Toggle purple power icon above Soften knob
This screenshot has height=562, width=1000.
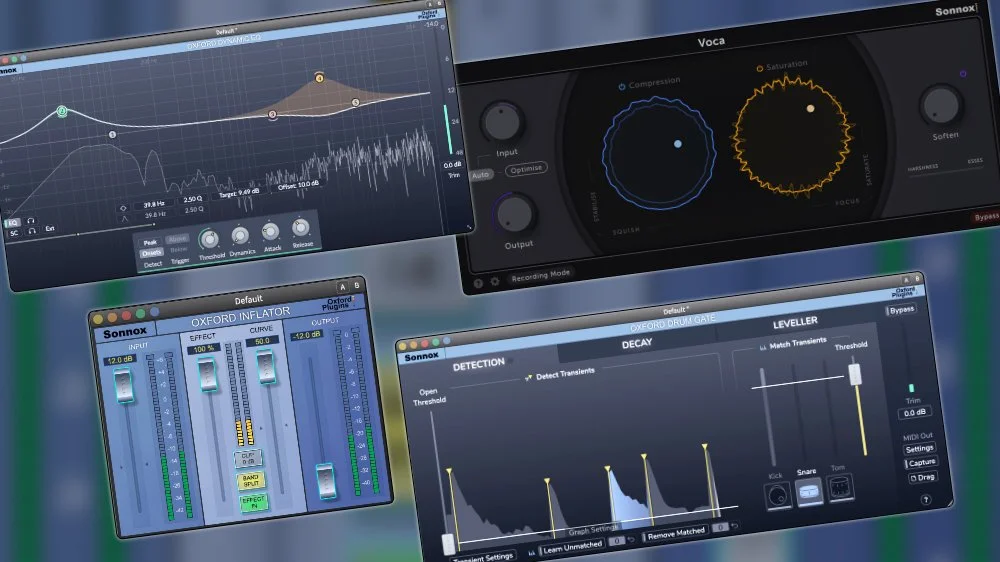pyautogui.click(x=963, y=74)
